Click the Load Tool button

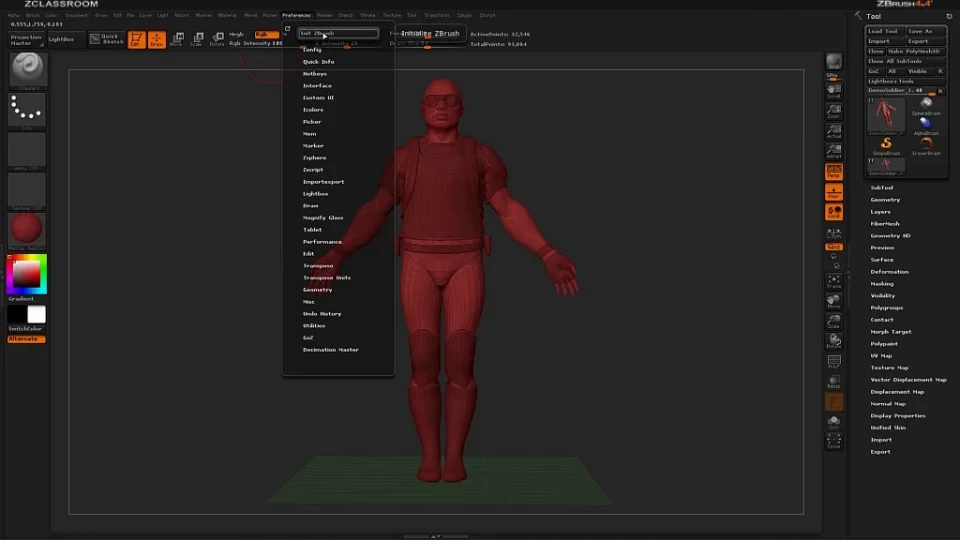coord(885,31)
